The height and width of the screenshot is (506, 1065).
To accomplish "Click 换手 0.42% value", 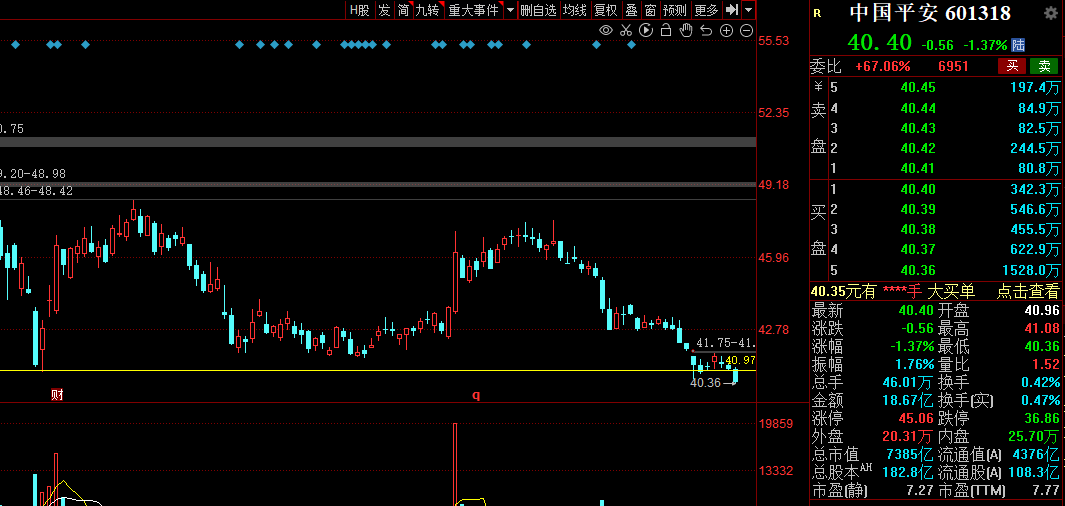I will (1039, 382).
